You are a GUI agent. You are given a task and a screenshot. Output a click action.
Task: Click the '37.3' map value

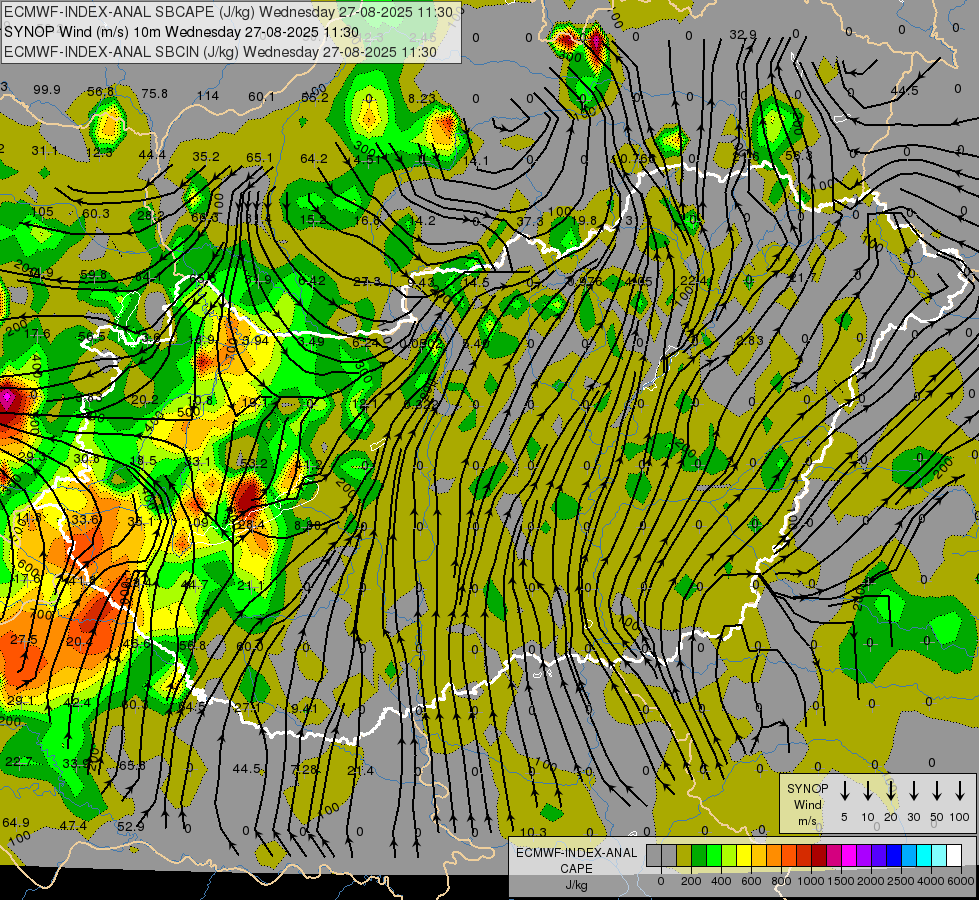[529, 222]
